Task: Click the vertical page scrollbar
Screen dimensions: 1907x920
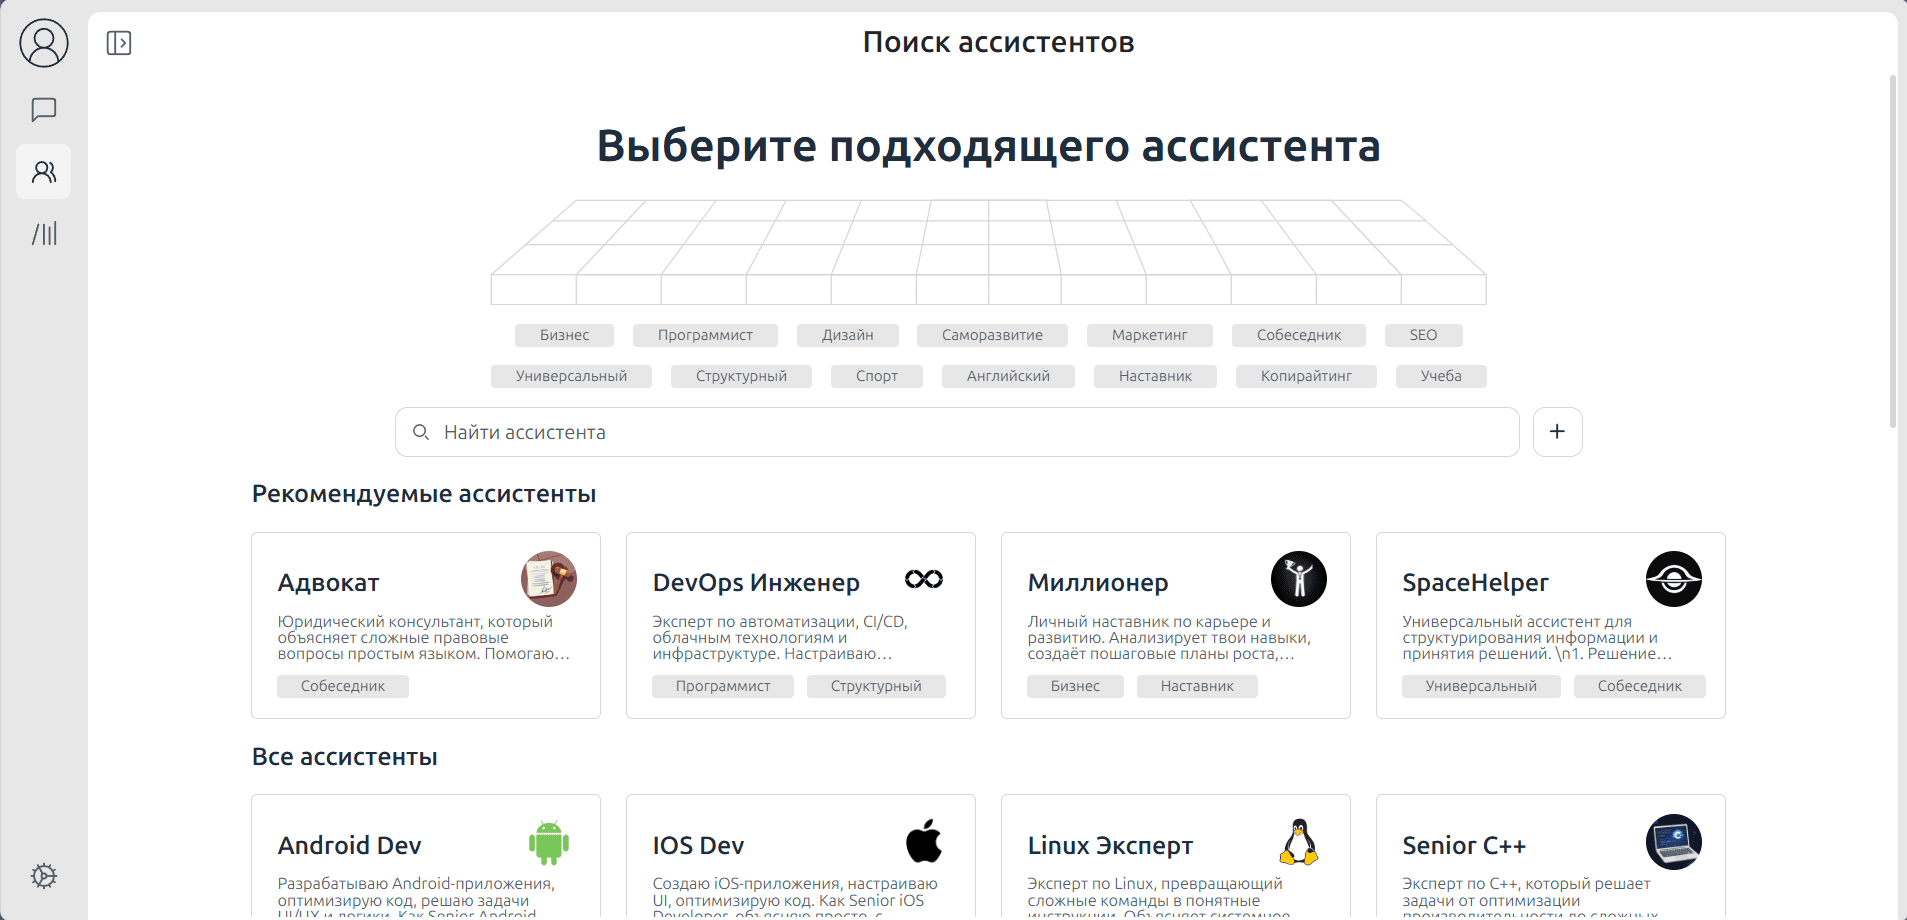Action: [1892, 250]
